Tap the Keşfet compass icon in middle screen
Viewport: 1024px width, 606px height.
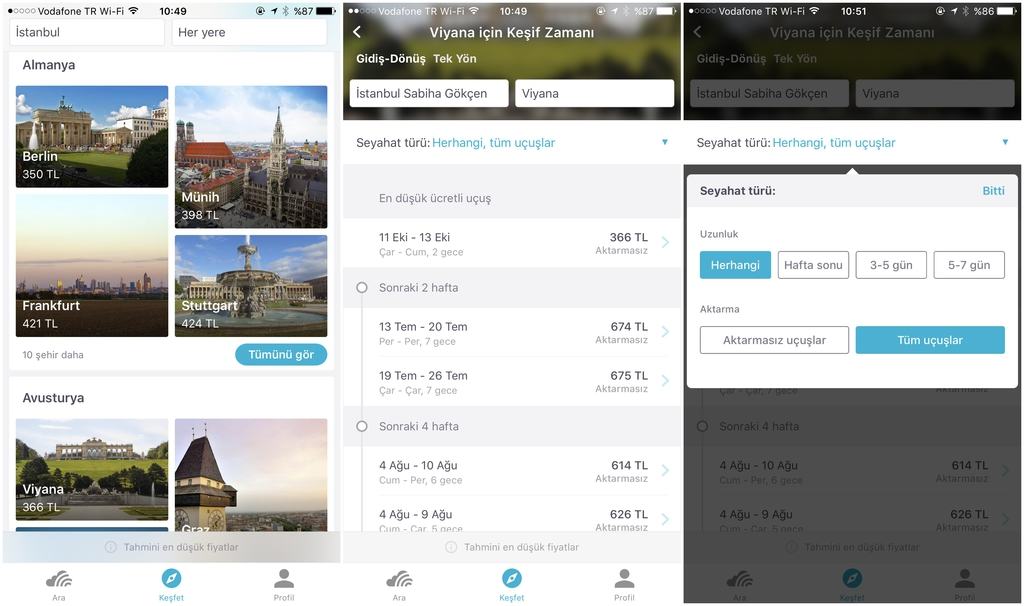point(511,579)
